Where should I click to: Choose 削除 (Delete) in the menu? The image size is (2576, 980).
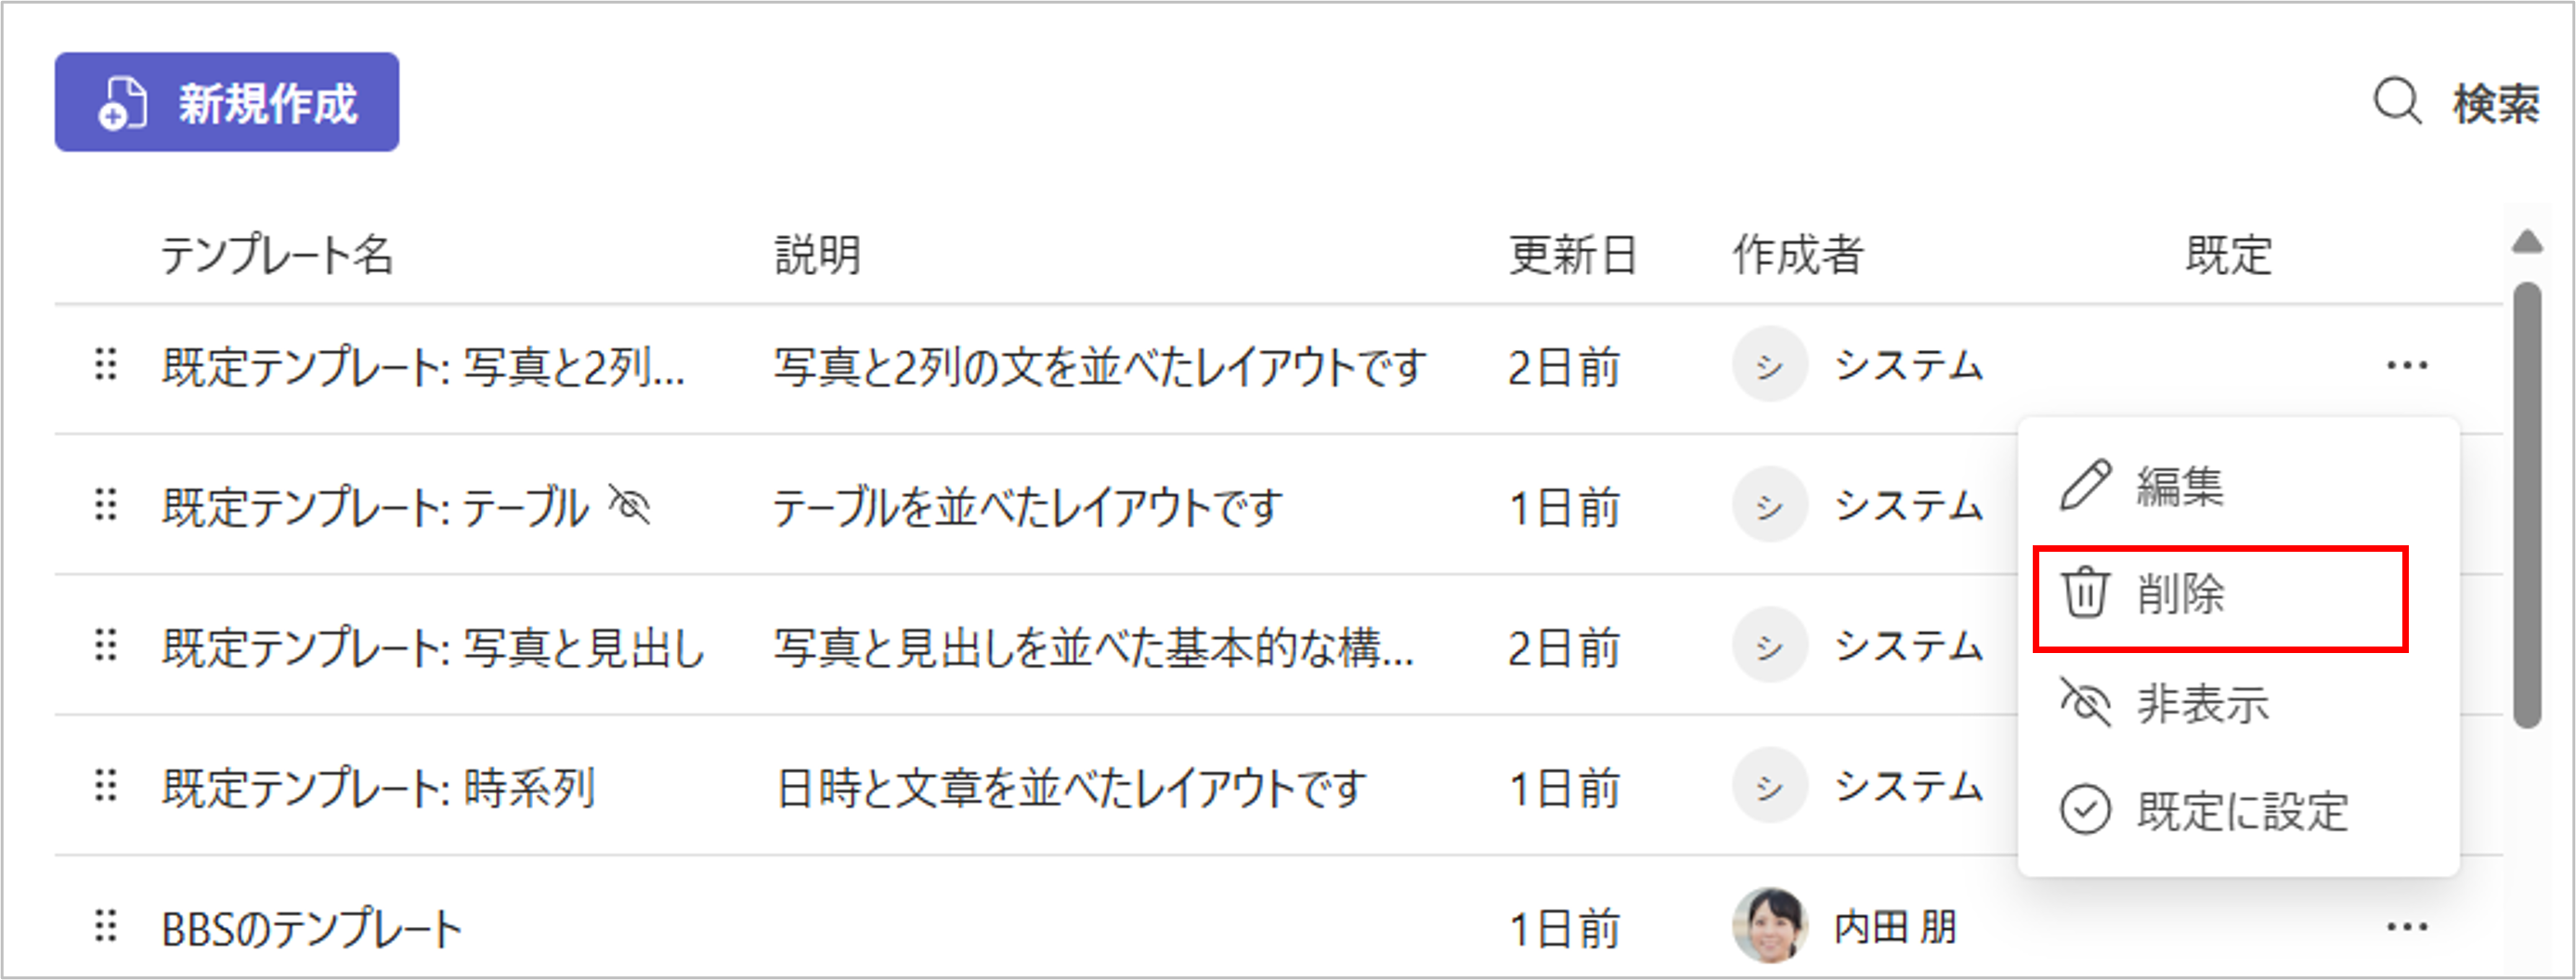coord(2180,595)
